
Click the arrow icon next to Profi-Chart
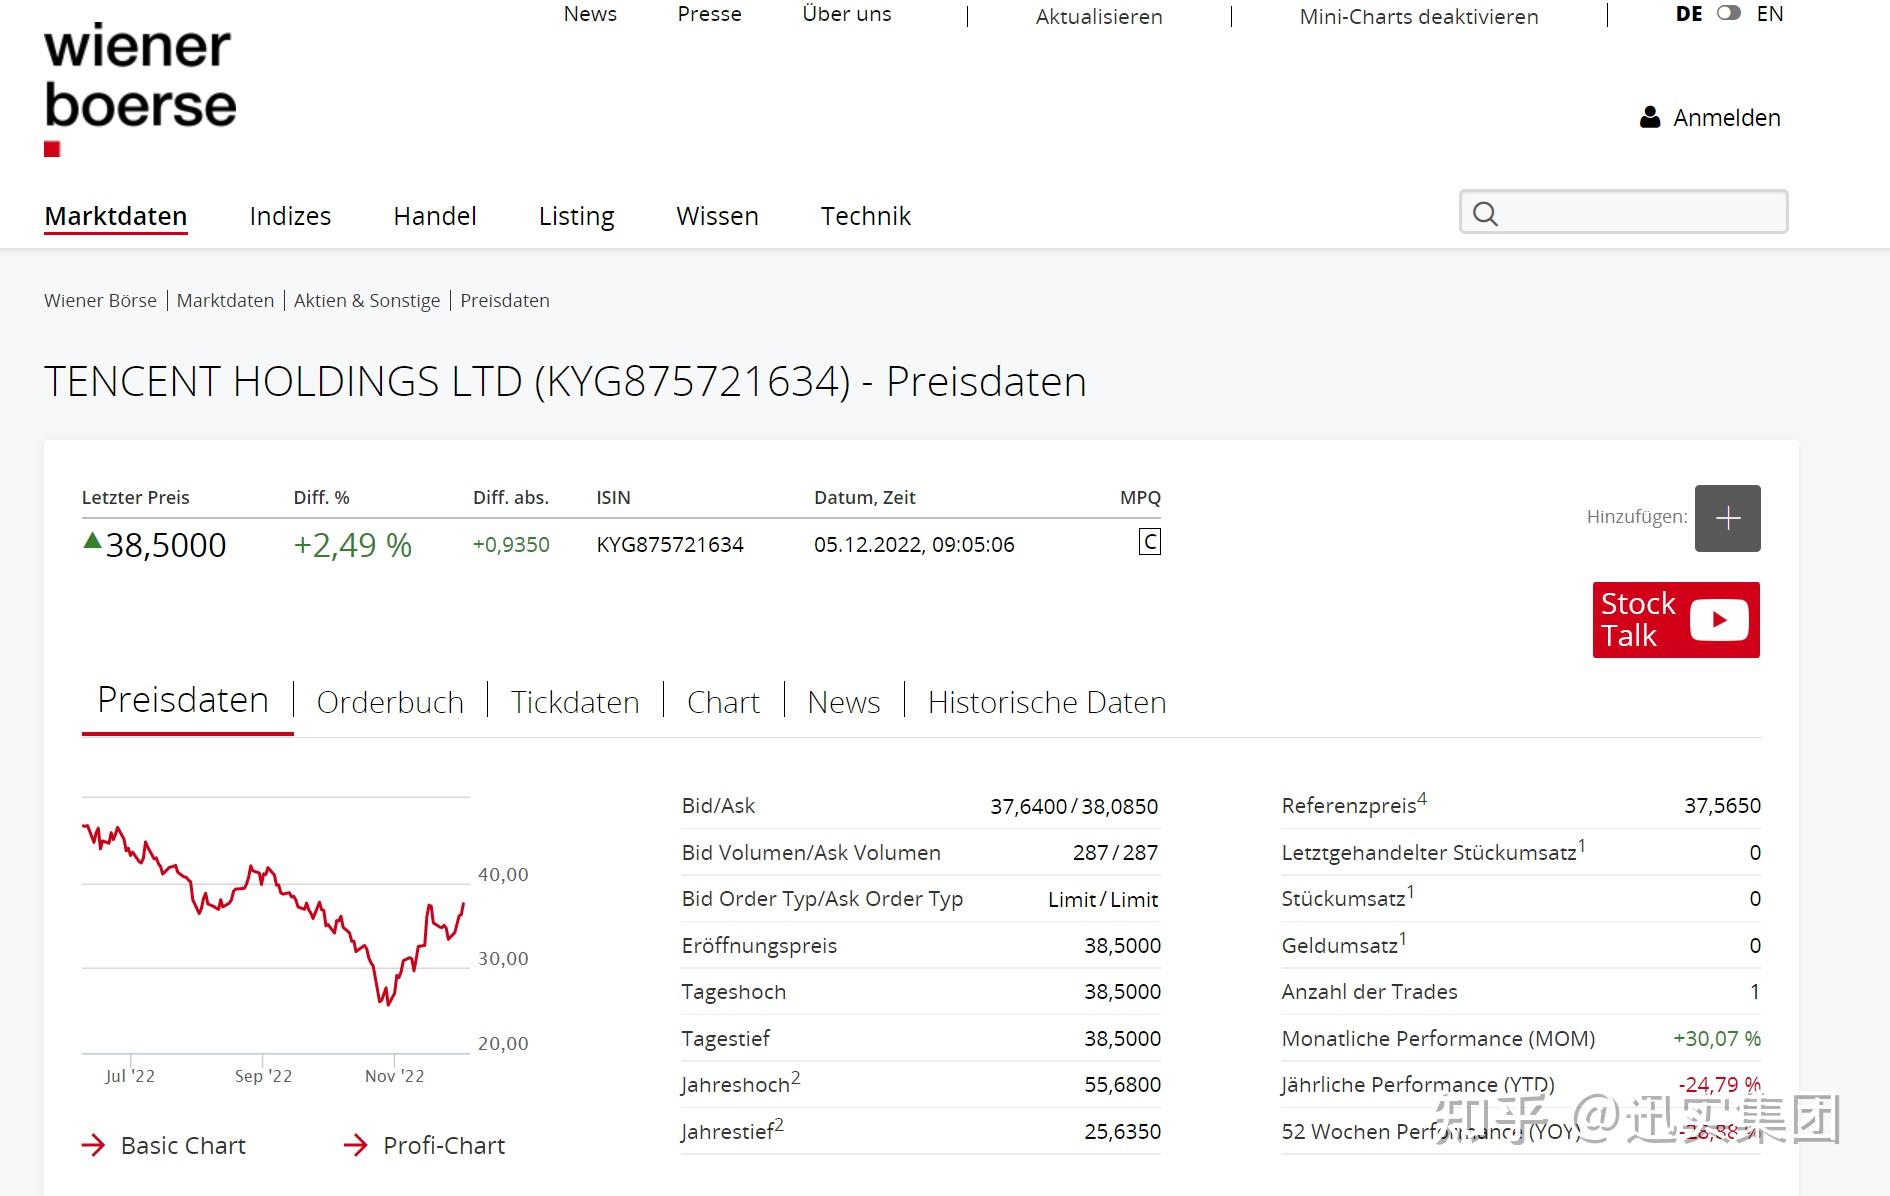click(356, 1145)
